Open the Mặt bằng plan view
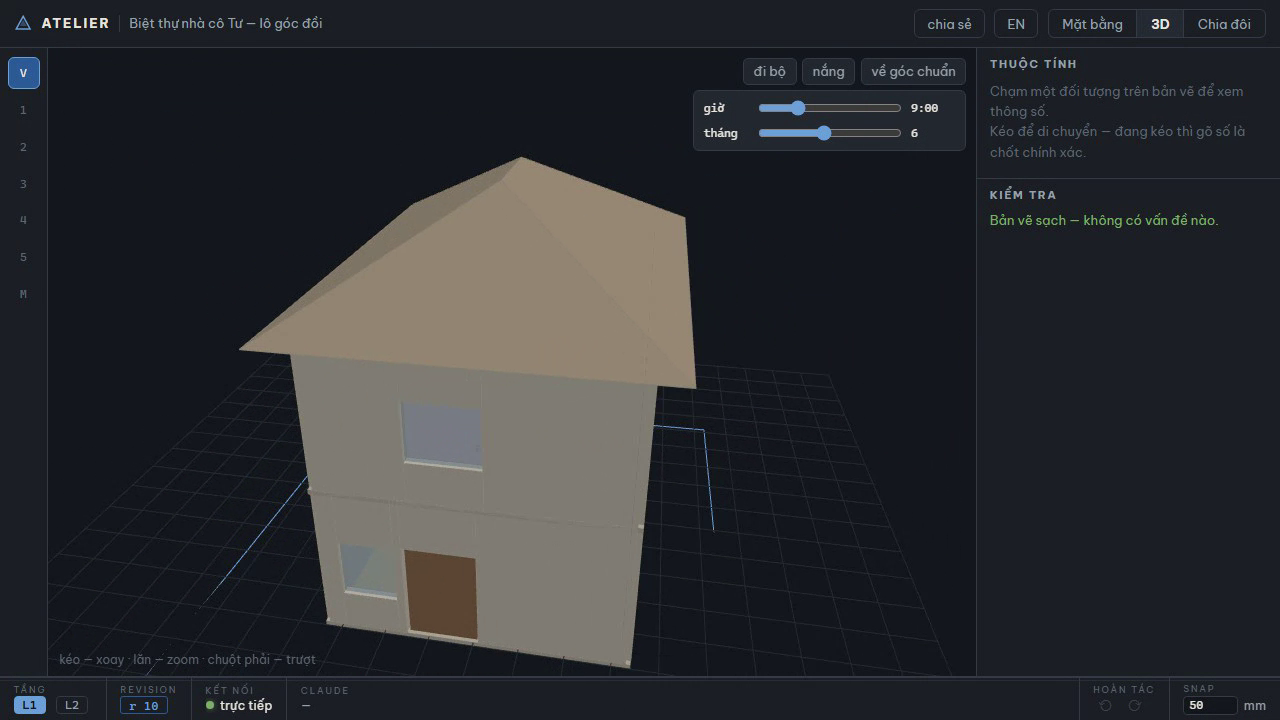 tap(1092, 24)
